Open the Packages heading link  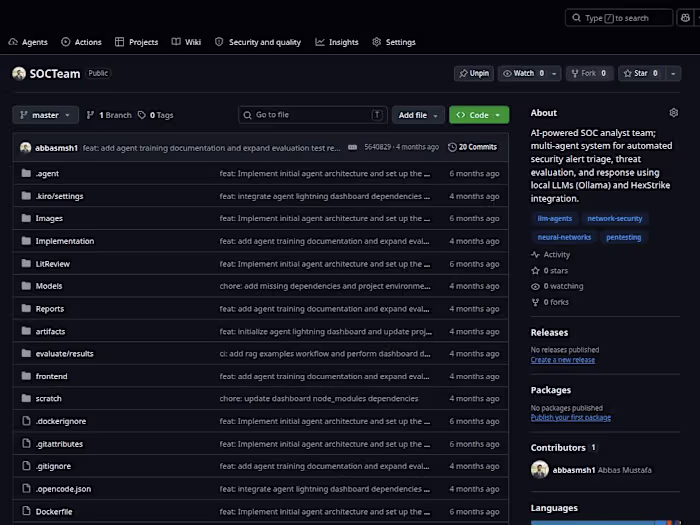(550, 390)
